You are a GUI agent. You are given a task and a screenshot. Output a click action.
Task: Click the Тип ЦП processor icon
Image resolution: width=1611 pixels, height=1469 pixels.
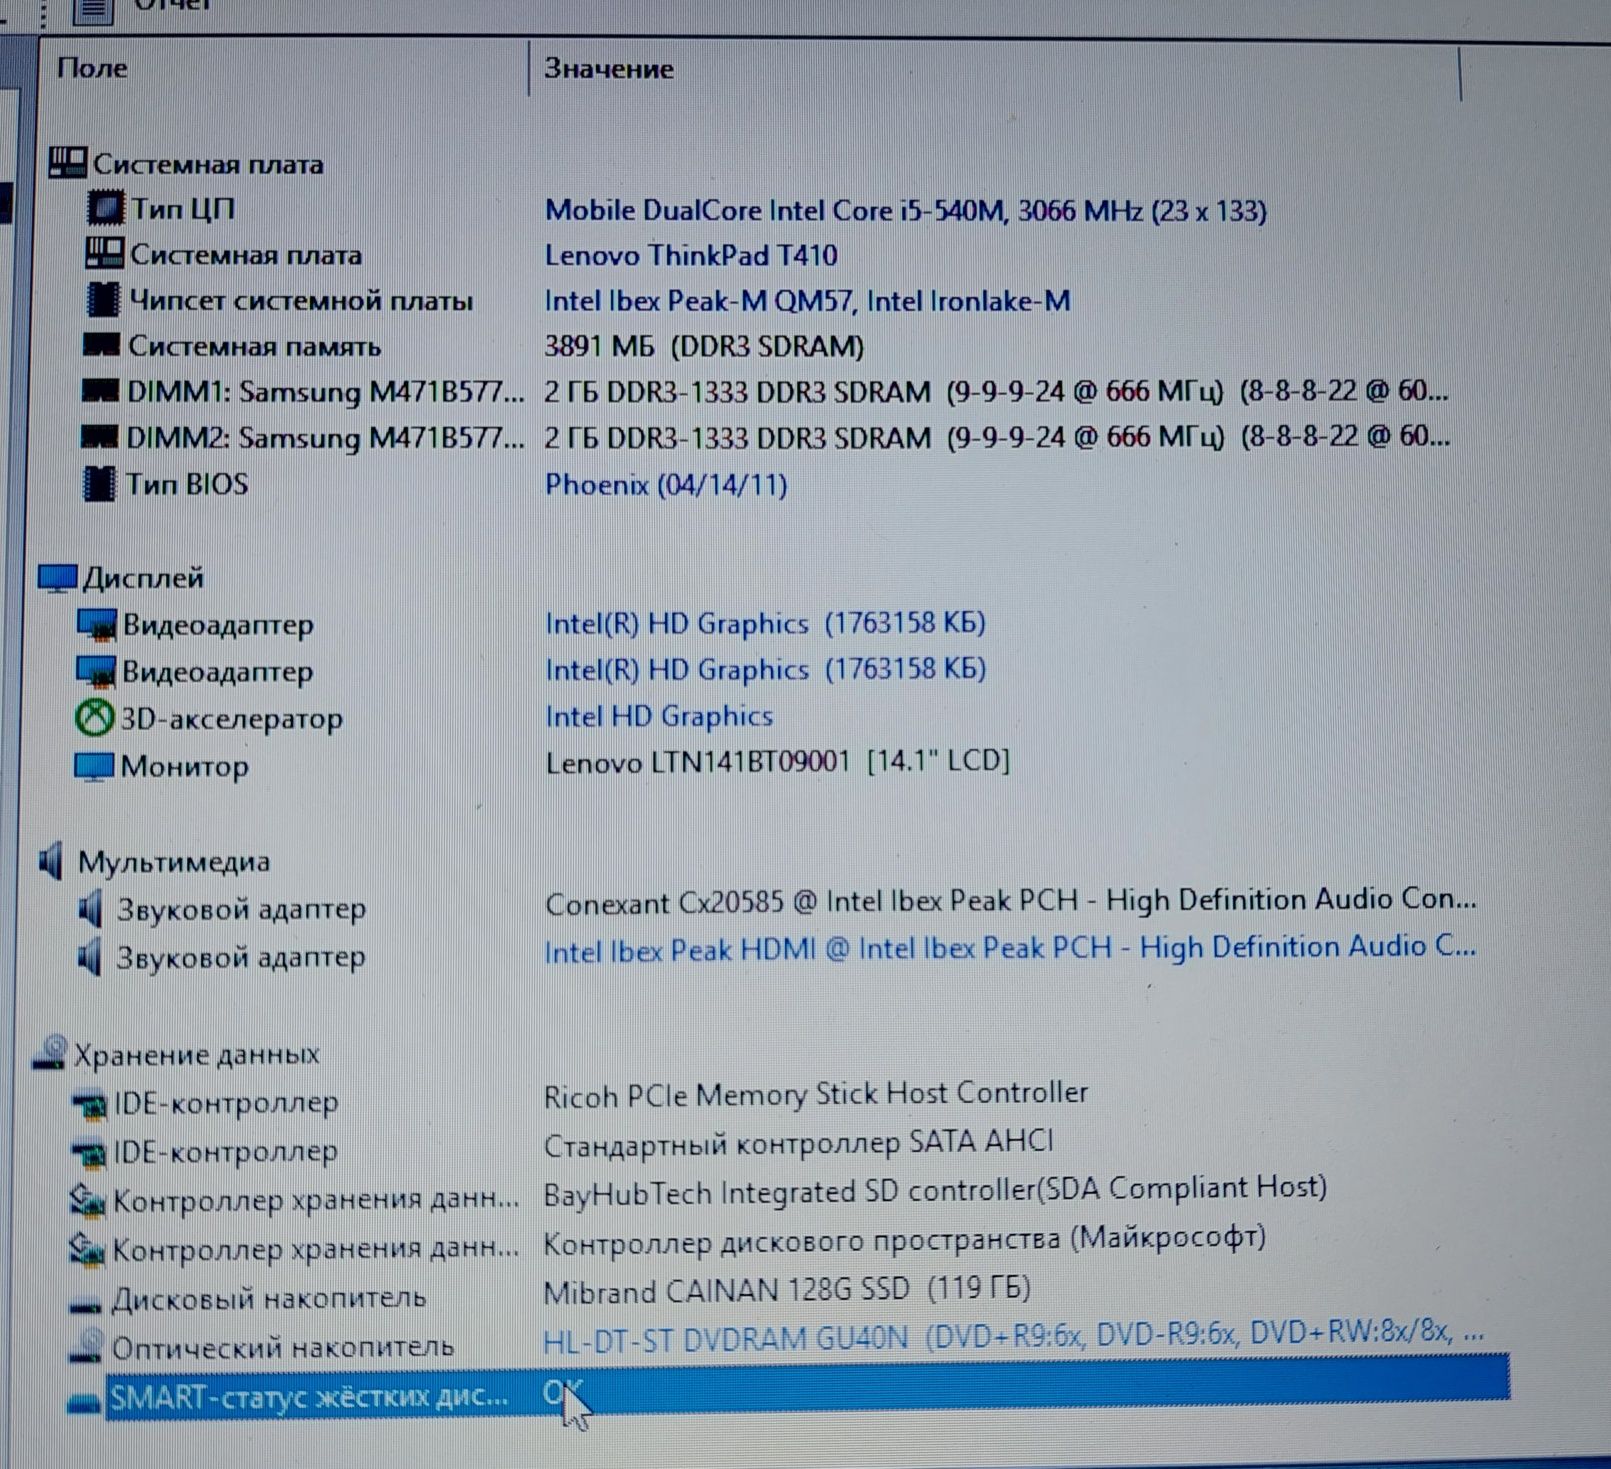tap(105, 208)
